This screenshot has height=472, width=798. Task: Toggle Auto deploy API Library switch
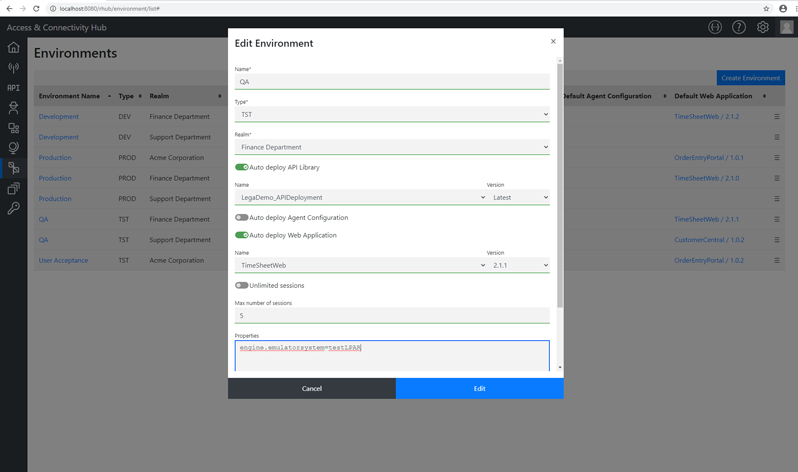pyautogui.click(x=242, y=167)
